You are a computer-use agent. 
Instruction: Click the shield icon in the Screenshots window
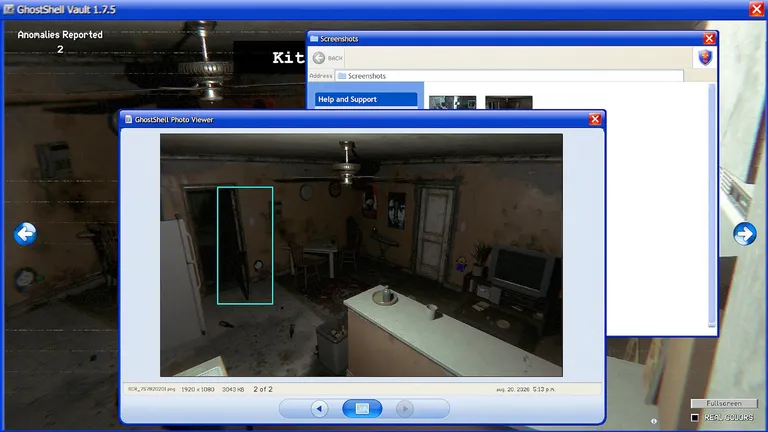point(705,57)
